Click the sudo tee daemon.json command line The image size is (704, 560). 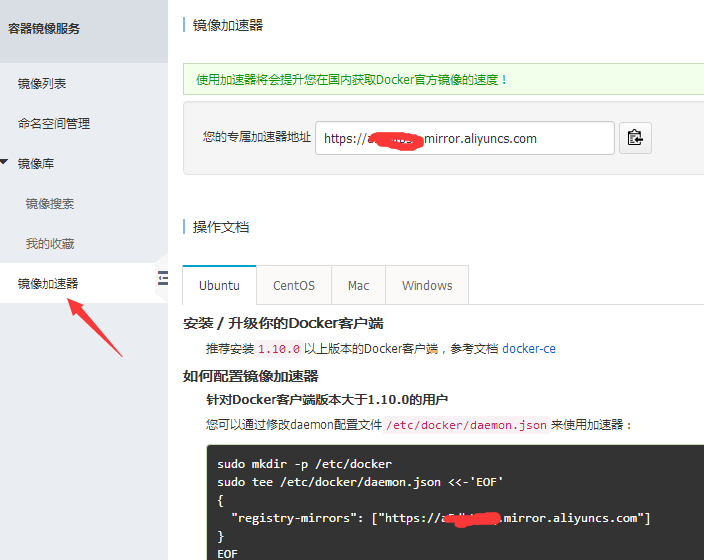[360, 482]
